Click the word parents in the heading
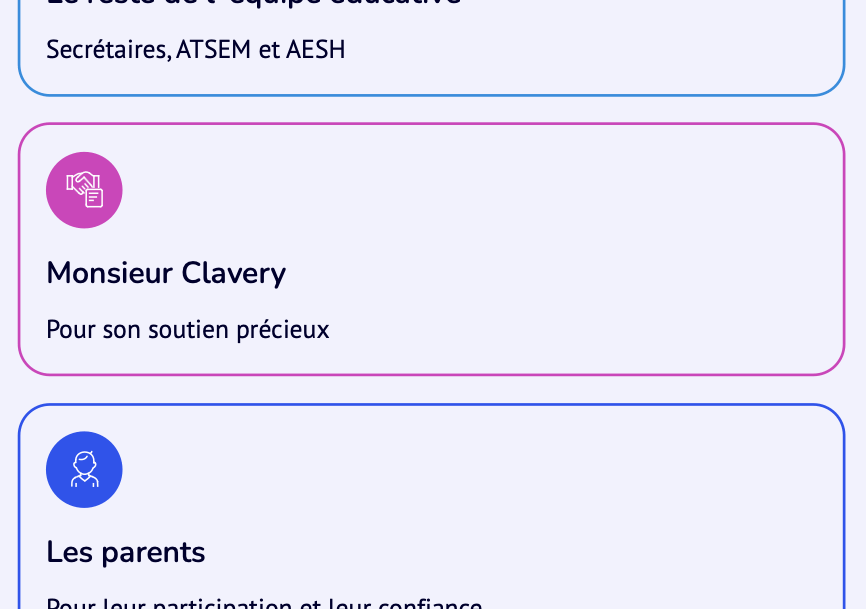The width and height of the screenshot is (866, 609). point(151,552)
